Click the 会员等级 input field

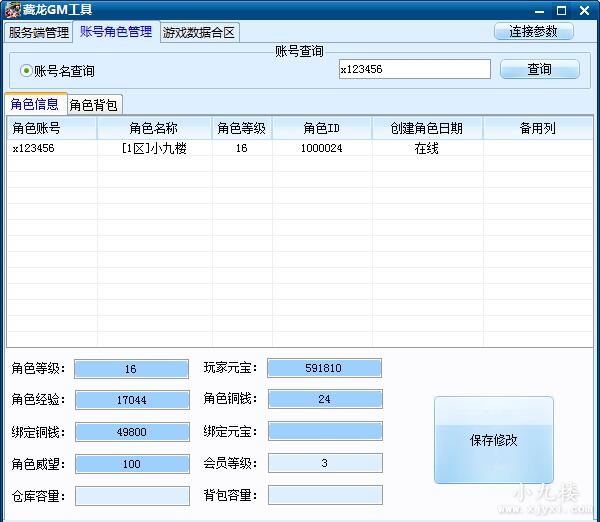coord(324,463)
